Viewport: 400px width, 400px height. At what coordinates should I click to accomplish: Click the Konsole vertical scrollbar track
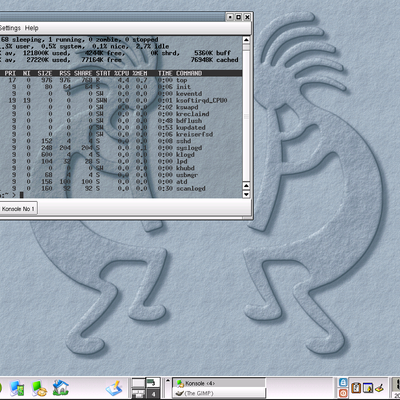[x=246, y=113]
